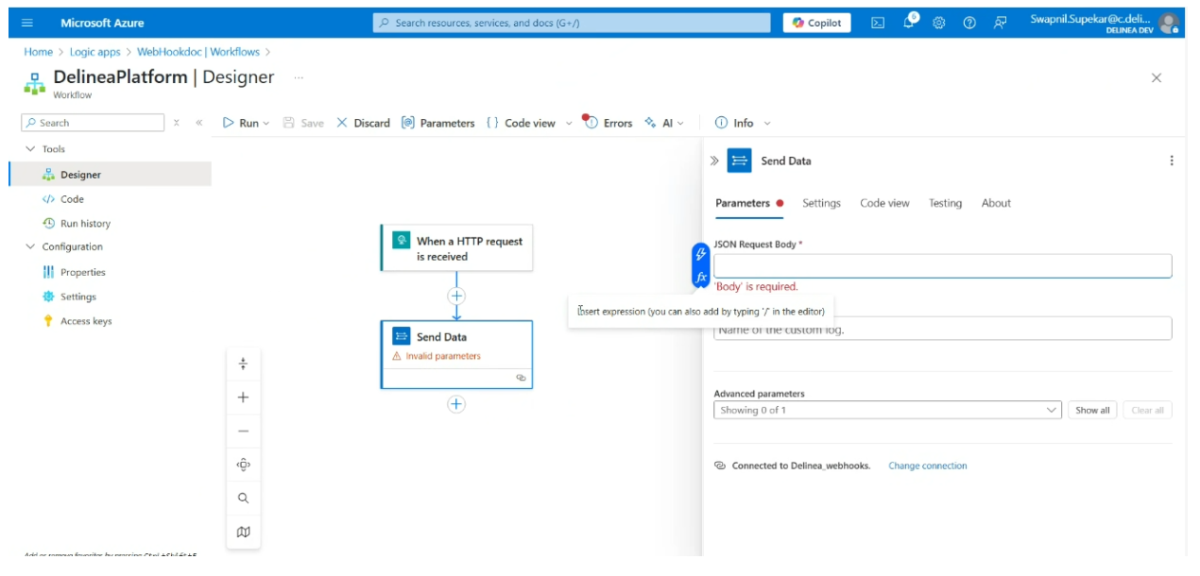Open the Run dropdown arrow
This screenshot has width=1200, height=576.
[x=266, y=123]
